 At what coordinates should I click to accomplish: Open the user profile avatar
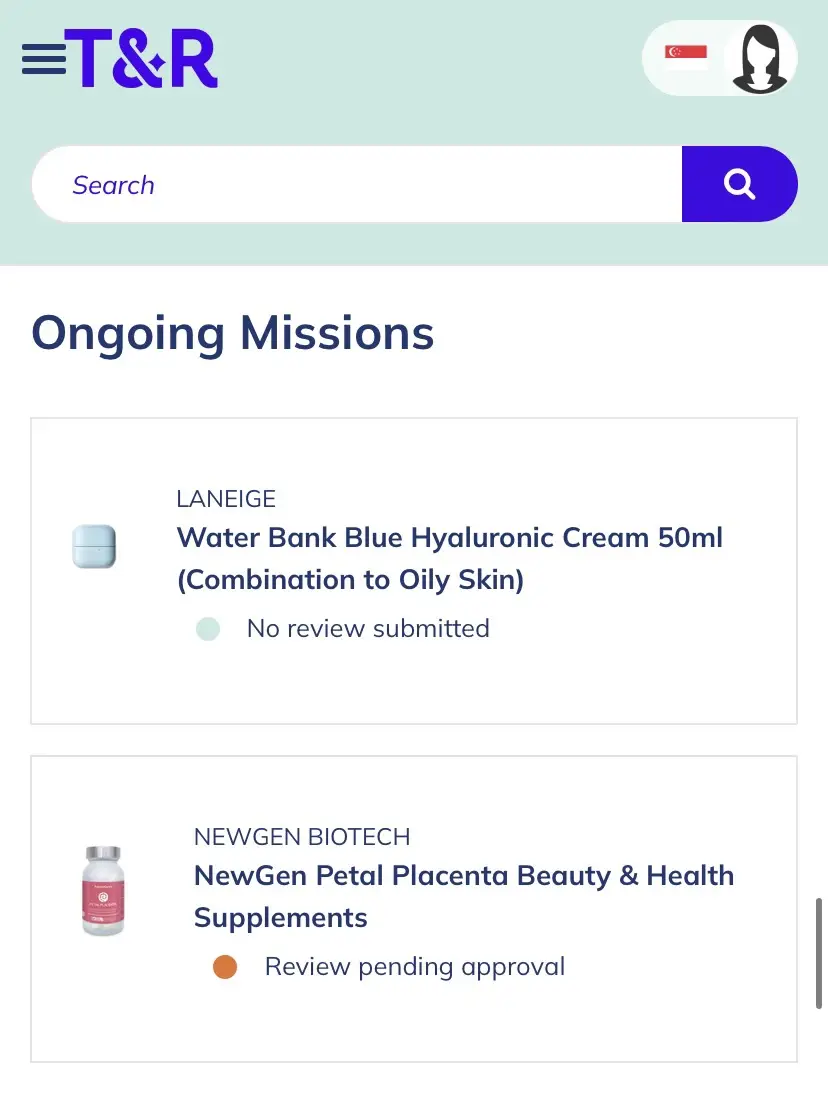[x=759, y=59]
